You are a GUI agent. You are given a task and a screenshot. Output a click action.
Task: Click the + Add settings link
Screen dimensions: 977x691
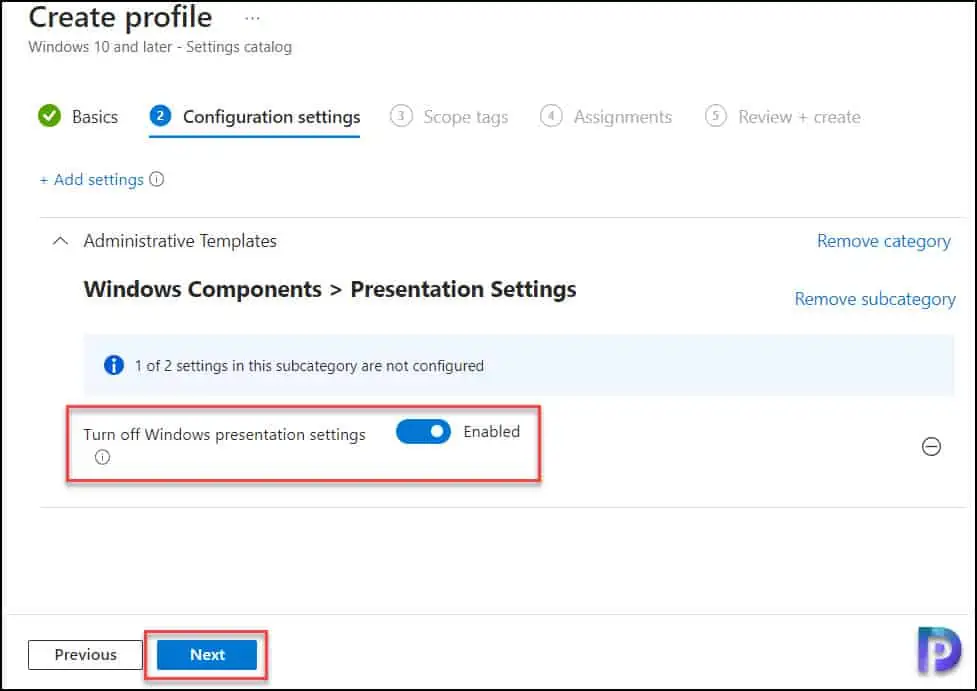coord(92,179)
